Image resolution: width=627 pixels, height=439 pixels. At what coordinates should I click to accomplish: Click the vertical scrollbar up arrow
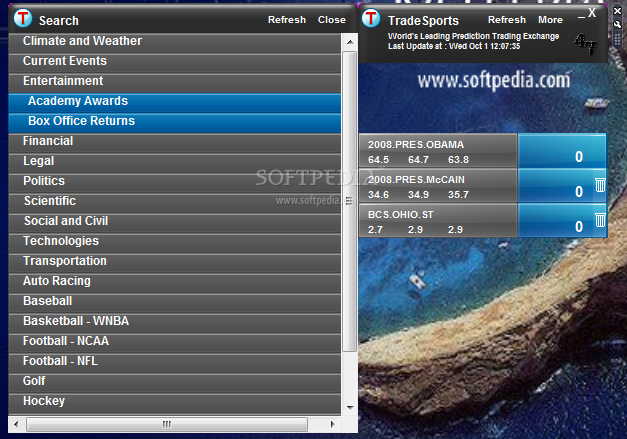click(x=350, y=42)
